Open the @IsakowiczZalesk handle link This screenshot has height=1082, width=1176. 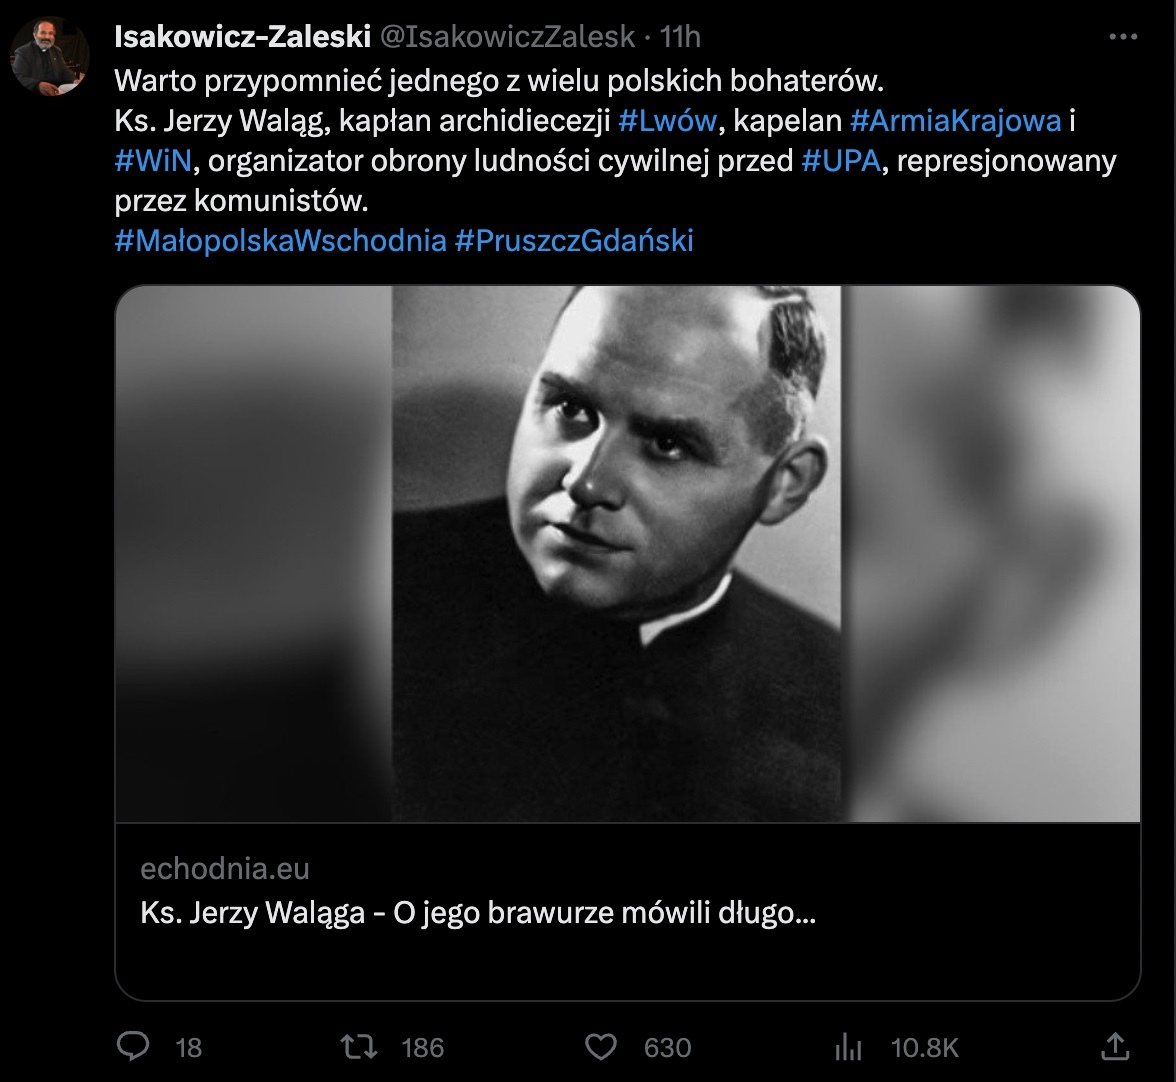click(x=506, y=37)
